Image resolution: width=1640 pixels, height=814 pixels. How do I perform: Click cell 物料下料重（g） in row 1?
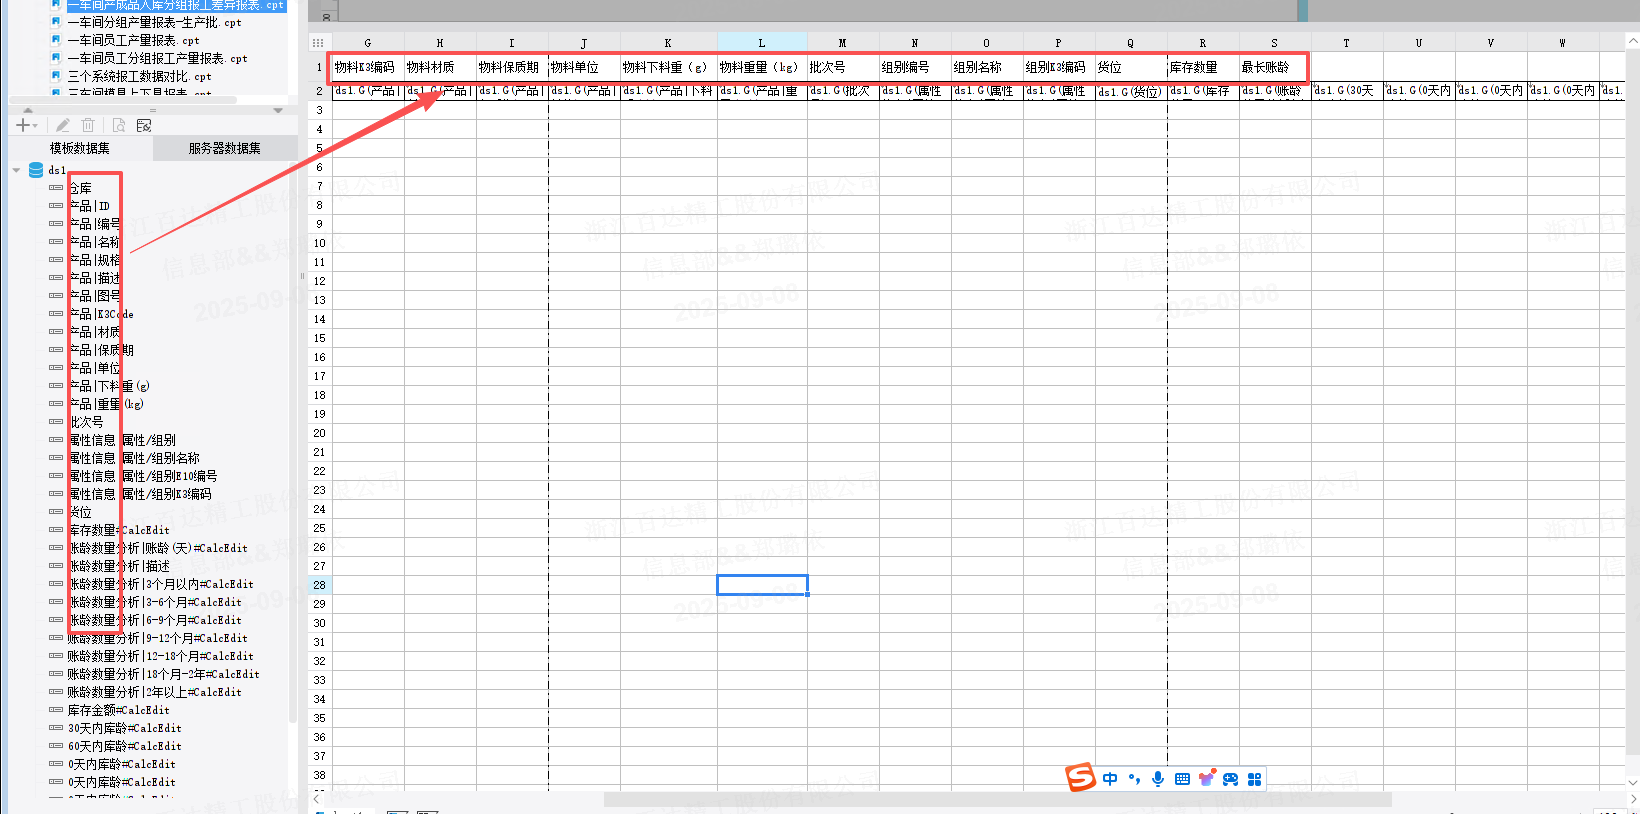click(668, 67)
